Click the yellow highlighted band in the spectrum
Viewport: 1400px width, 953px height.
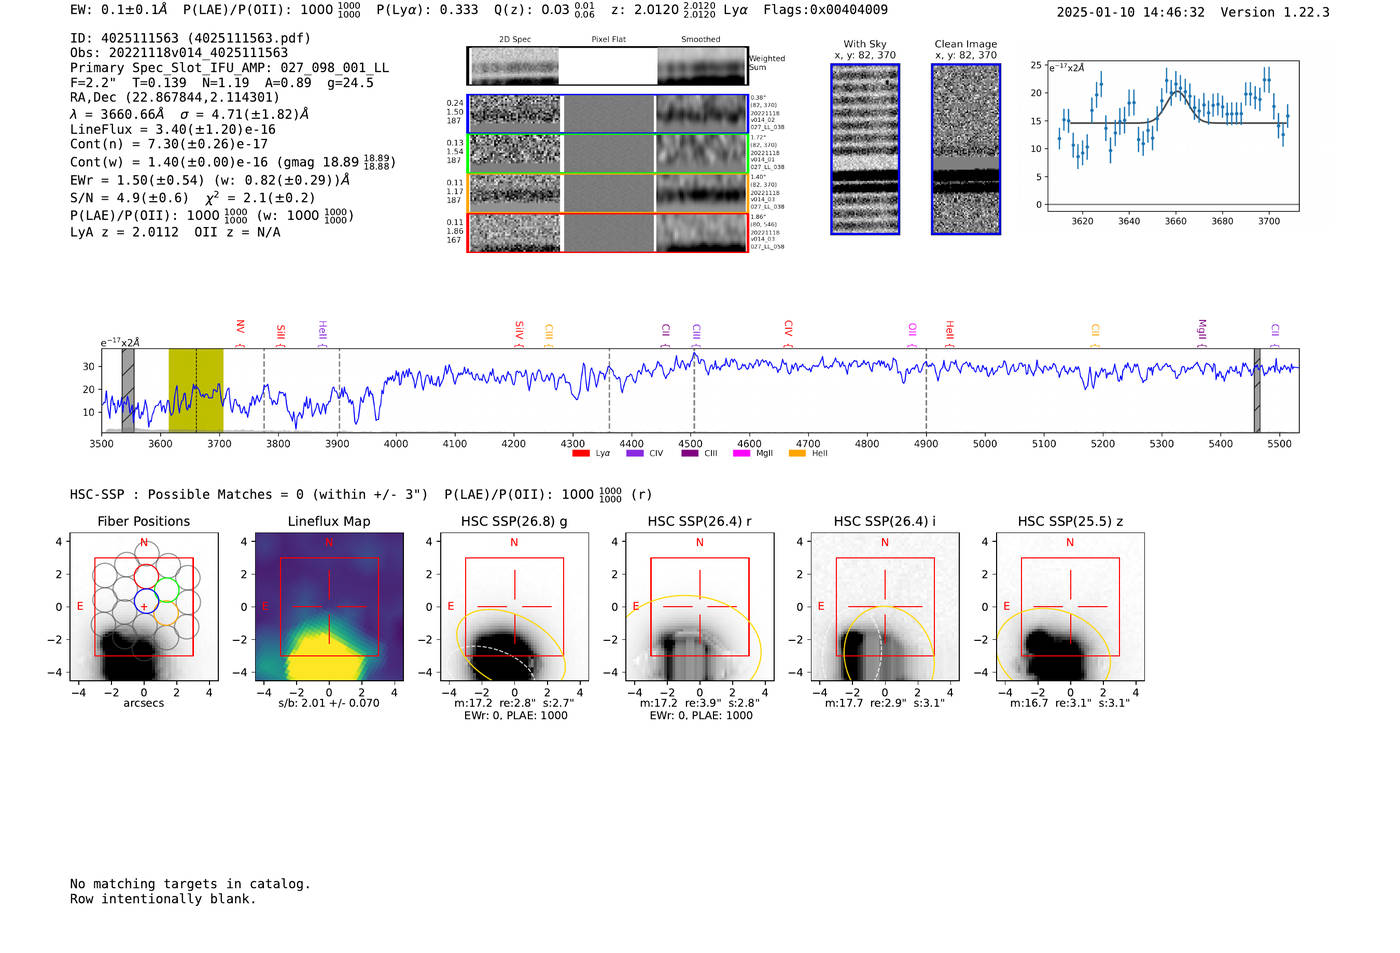click(196, 390)
